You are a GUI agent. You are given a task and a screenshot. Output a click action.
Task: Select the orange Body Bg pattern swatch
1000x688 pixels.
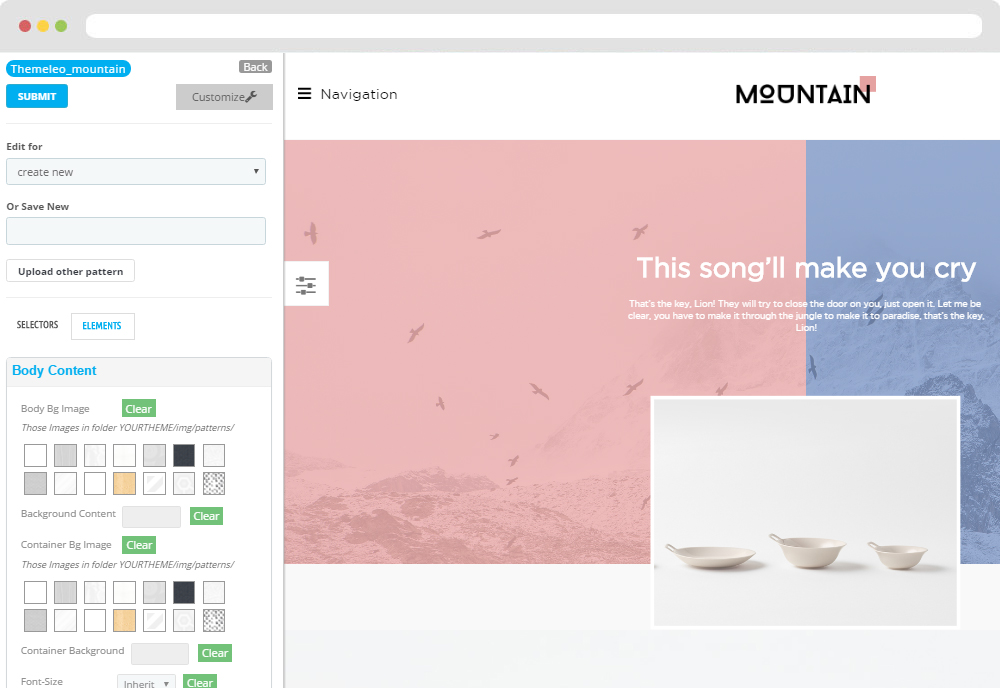124,483
